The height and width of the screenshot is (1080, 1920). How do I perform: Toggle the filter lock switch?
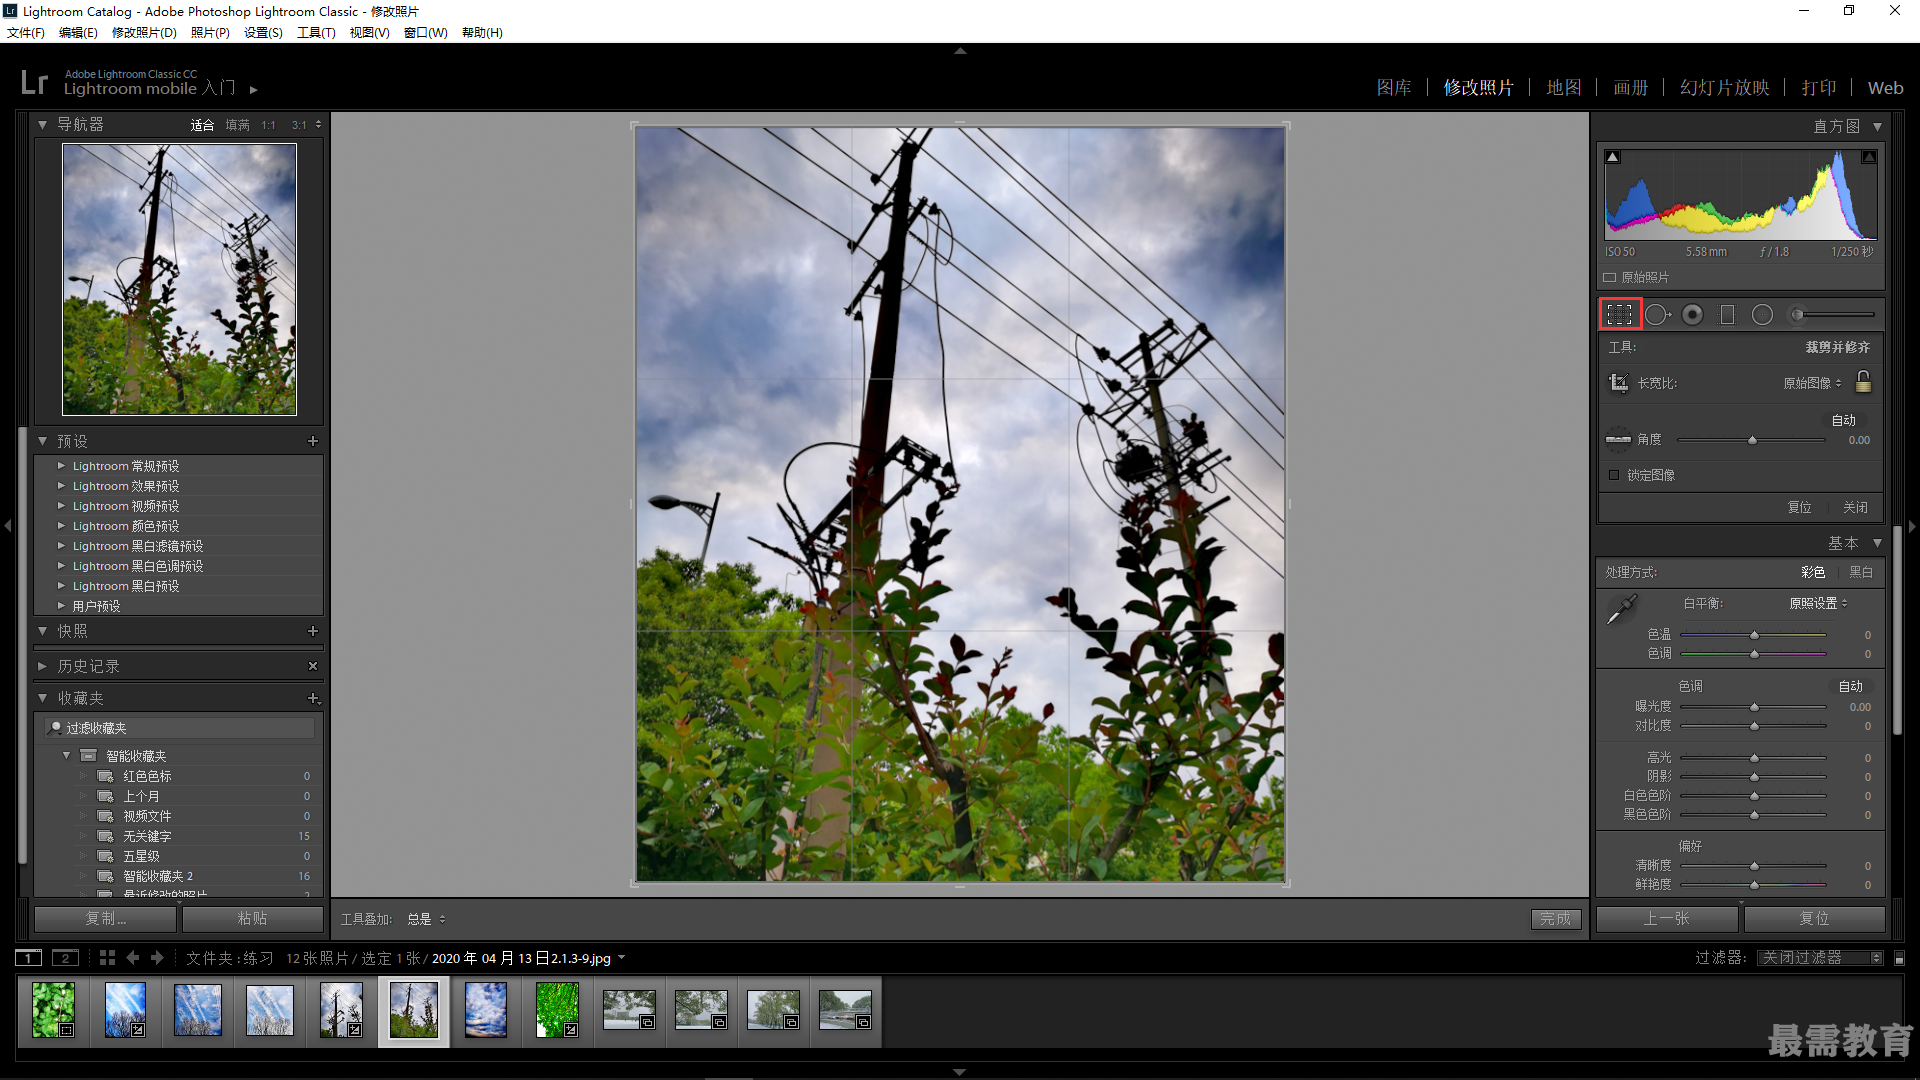click(1899, 958)
